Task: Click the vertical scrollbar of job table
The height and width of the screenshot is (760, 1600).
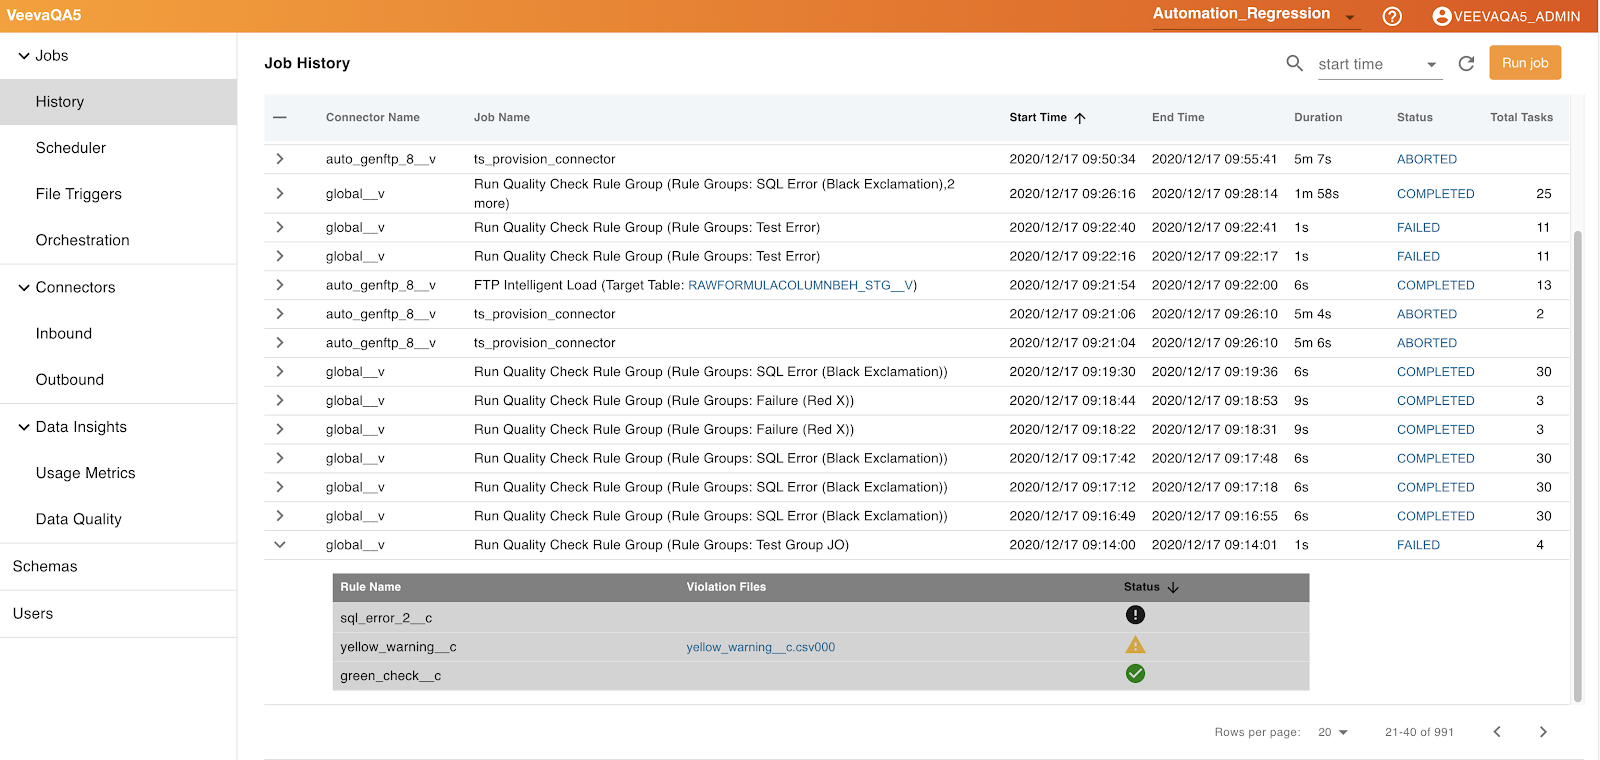Action: 1577,460
